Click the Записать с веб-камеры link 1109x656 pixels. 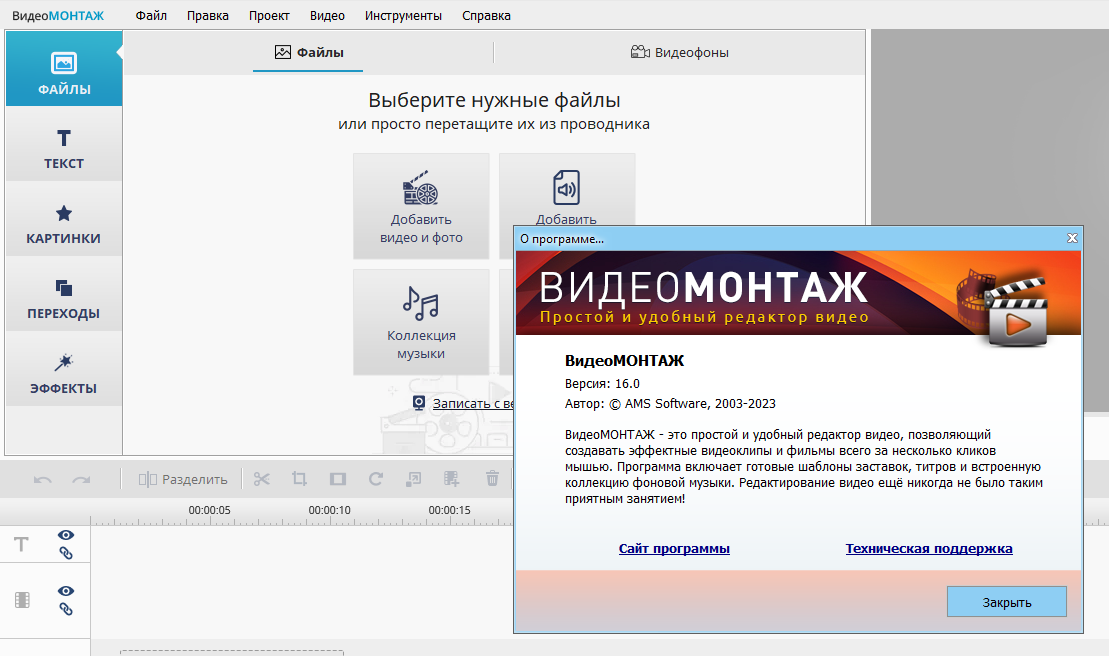[472, 403]
